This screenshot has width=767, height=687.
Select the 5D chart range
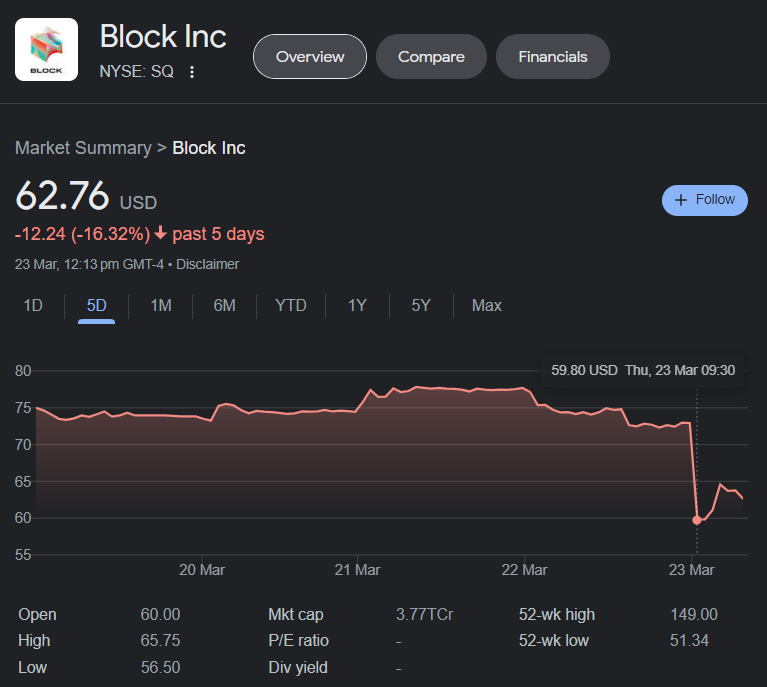click(x=96, y=305)
